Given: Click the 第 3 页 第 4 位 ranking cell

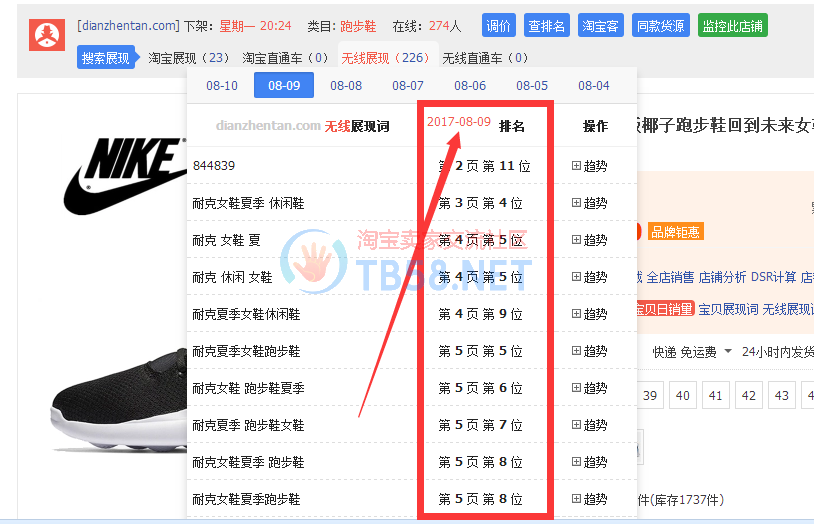Looking at the screenshot, I should click(x=480, y=203).
